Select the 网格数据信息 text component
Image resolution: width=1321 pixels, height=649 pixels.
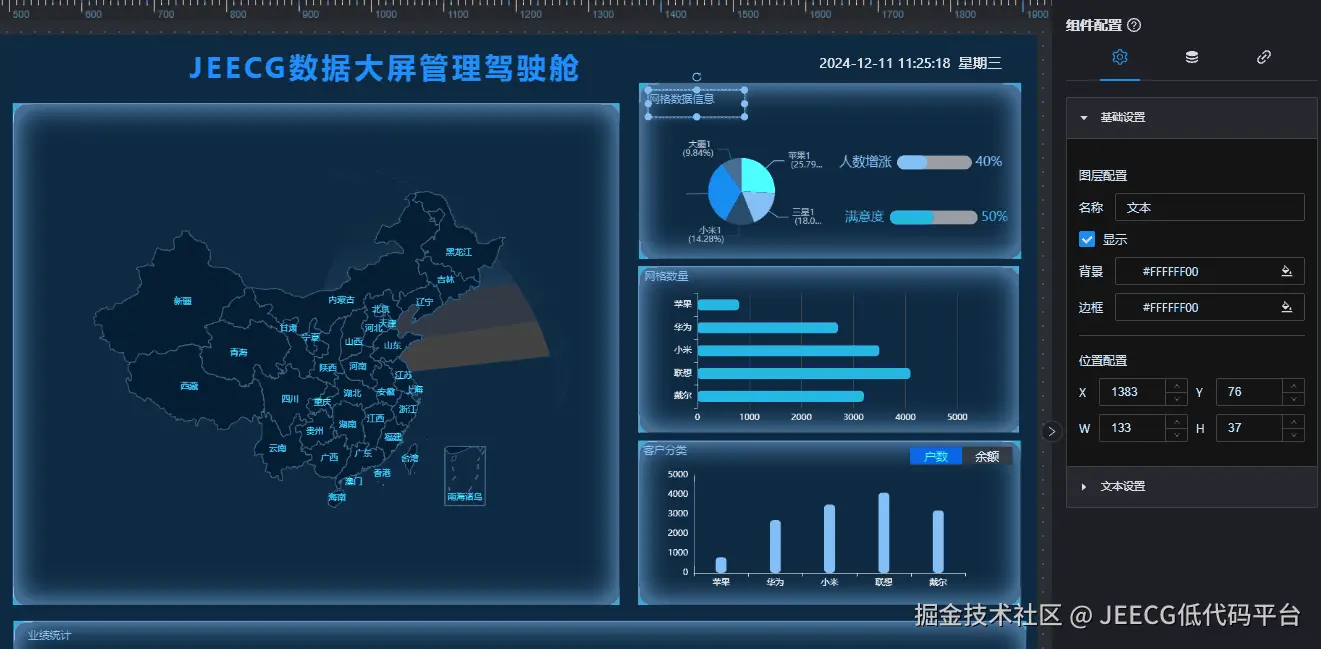(696, 103)
